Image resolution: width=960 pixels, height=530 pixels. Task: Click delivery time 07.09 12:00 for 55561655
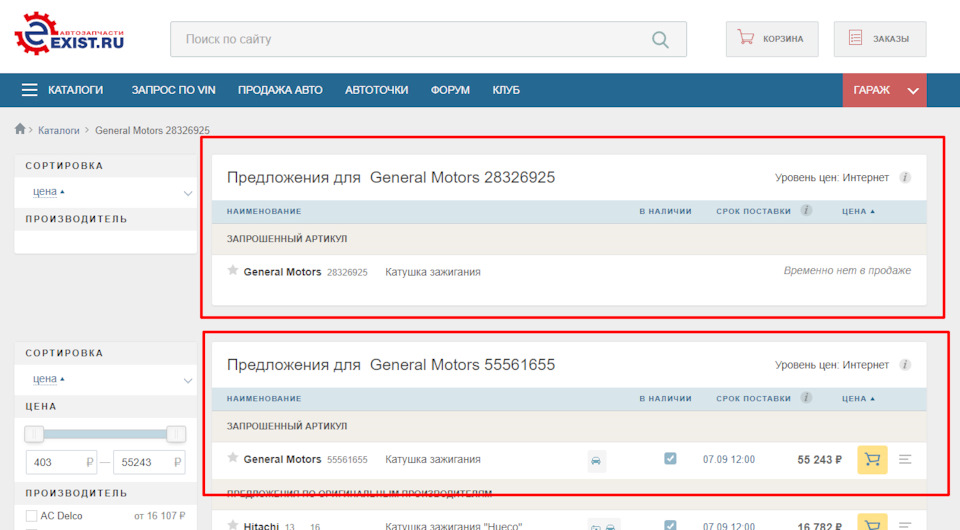(729, 459)
